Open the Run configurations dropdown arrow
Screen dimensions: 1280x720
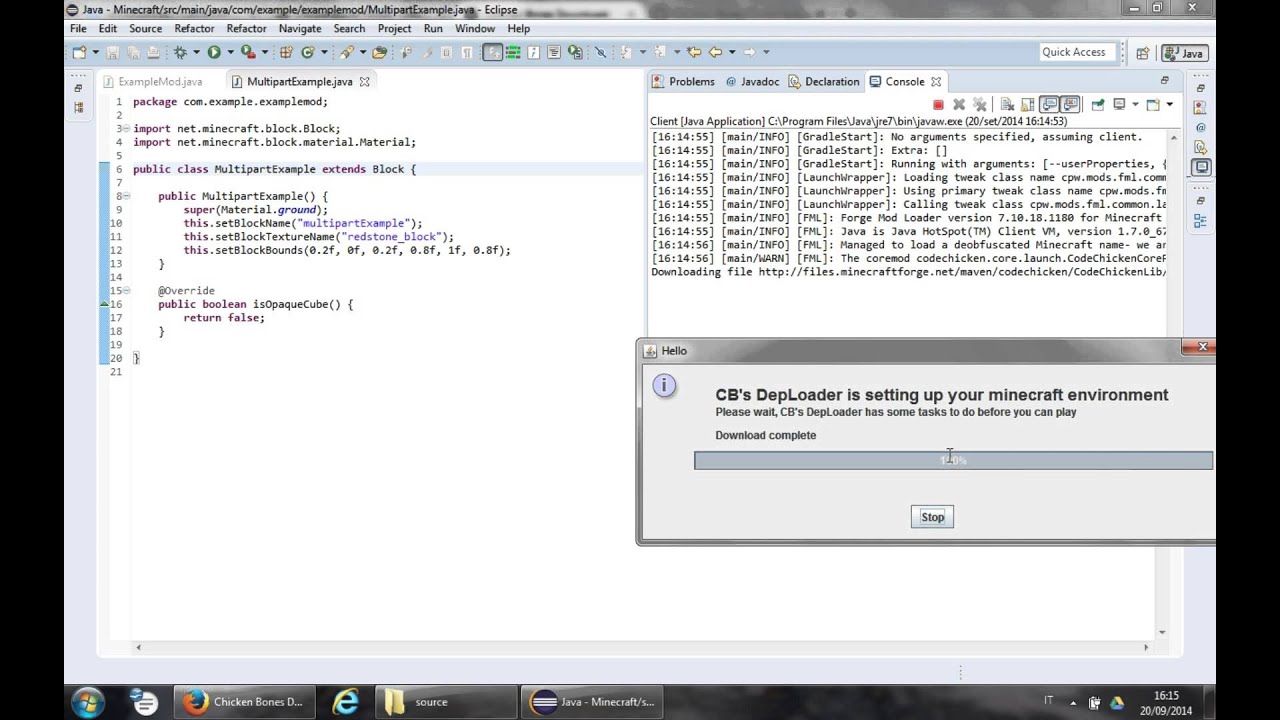230,52
